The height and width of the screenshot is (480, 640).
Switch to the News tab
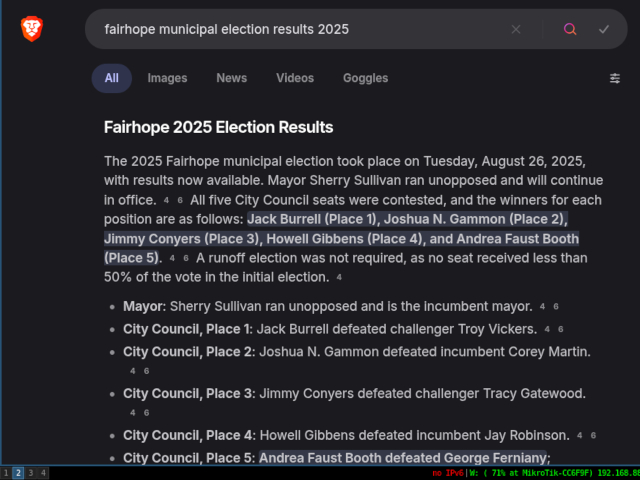(231, 78)
